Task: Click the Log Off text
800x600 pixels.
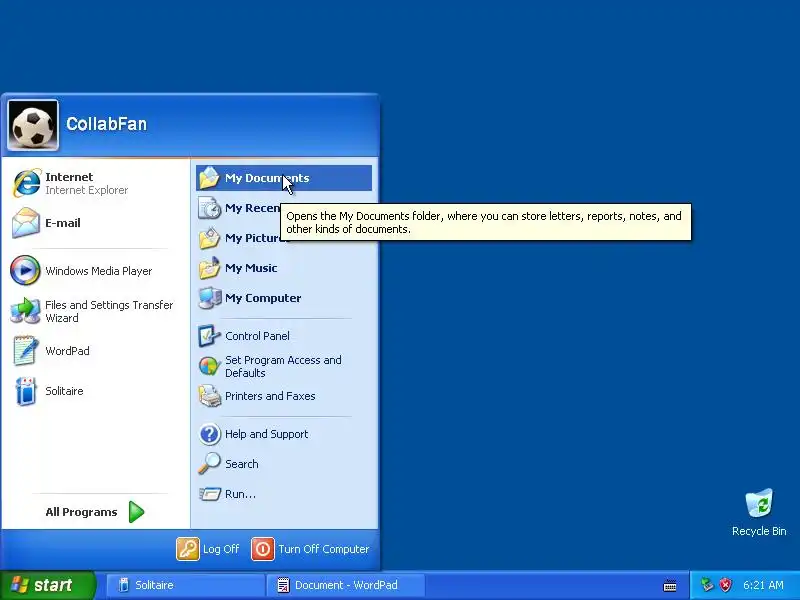Action: point(221,549)
